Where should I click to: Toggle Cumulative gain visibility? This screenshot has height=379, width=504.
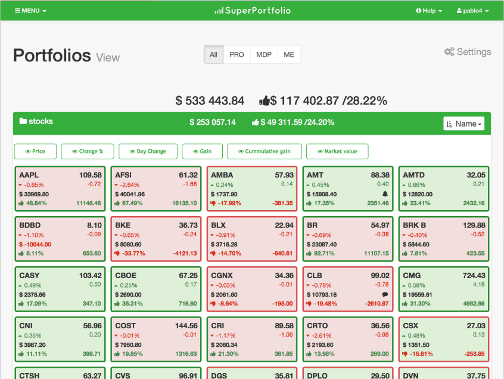point(264,151)
